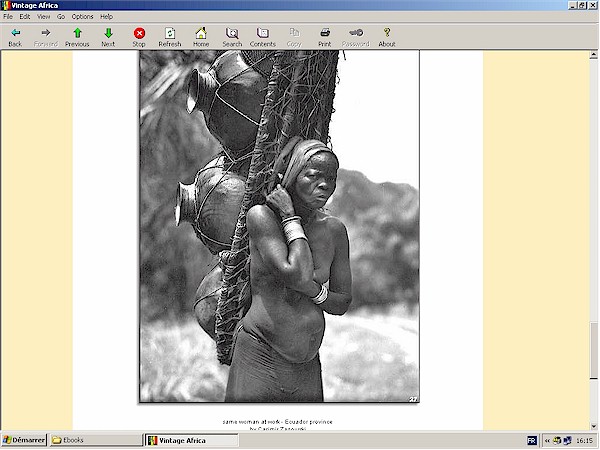Open the About dialog

coord(387,37)
